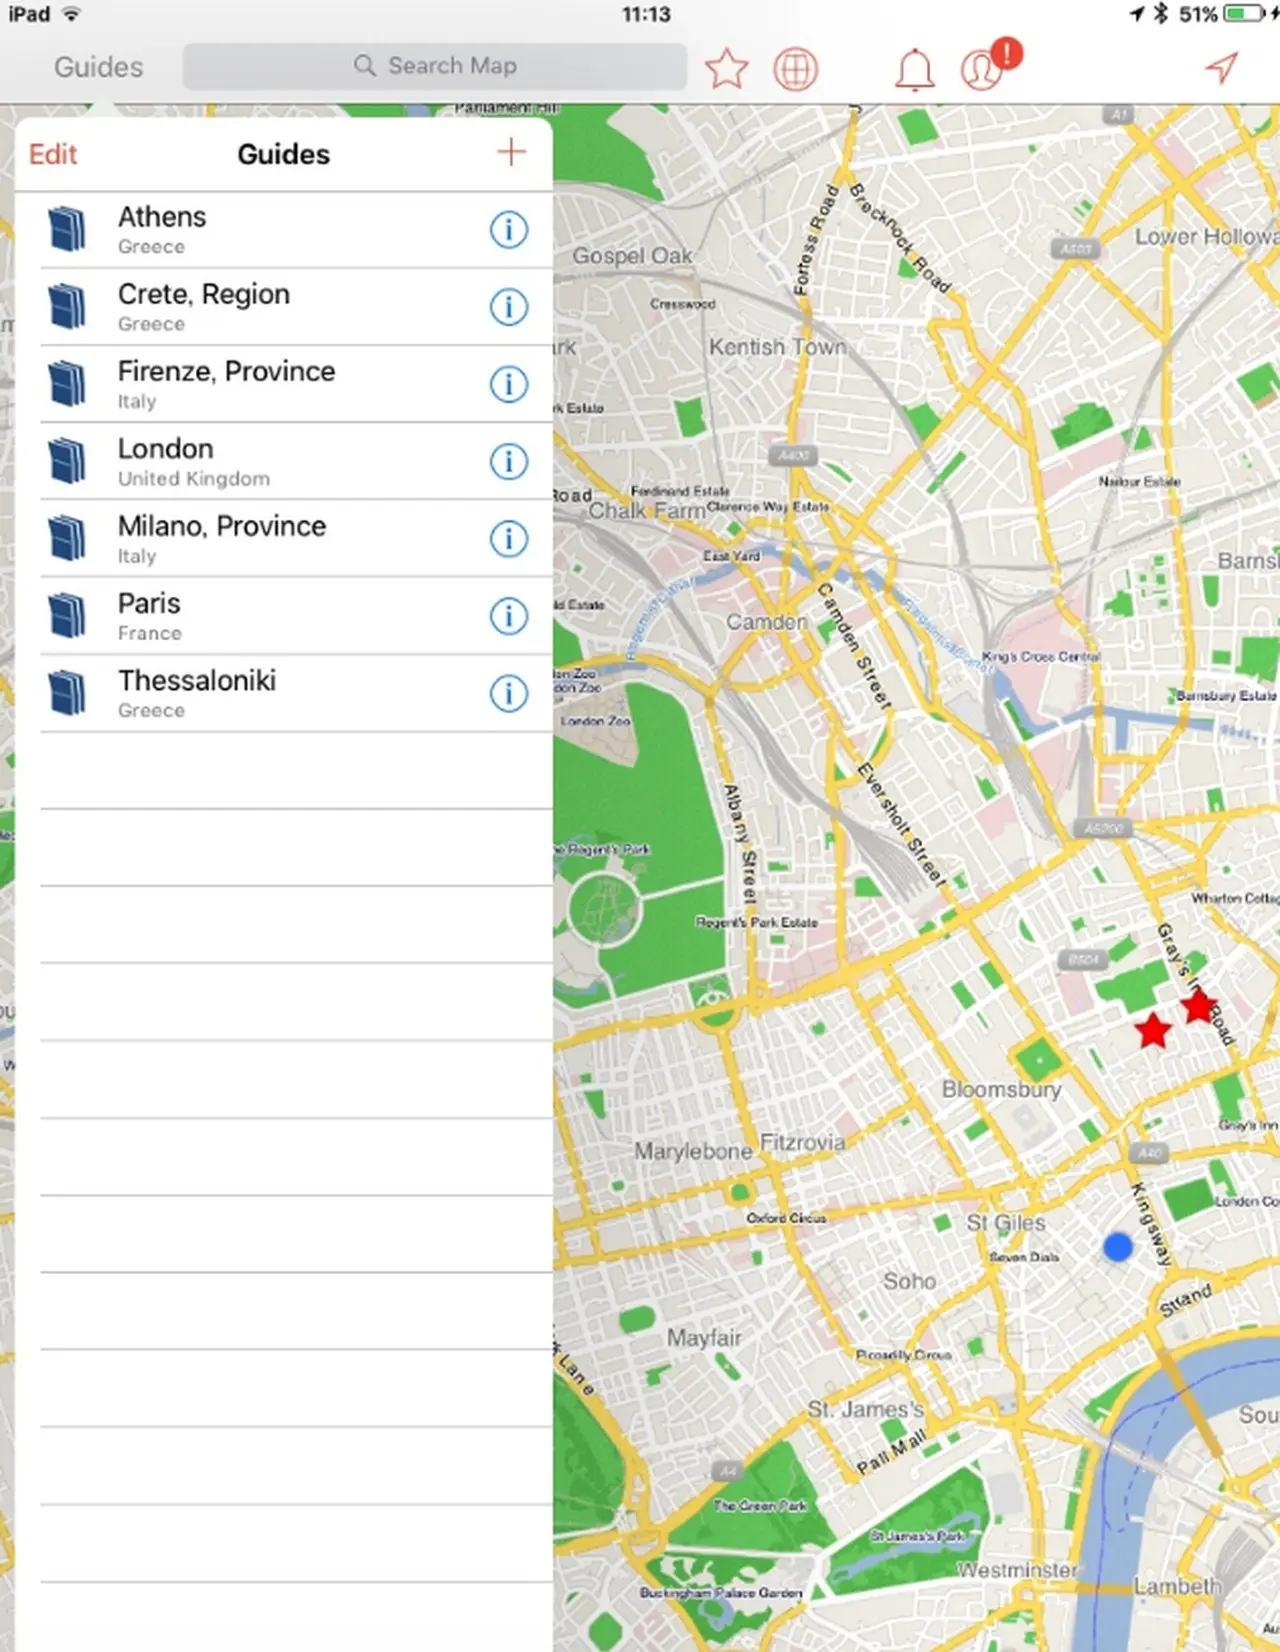1280x1652 pixels.
Task: Tap the left red star marker
Action: tap(1153, 1030)
